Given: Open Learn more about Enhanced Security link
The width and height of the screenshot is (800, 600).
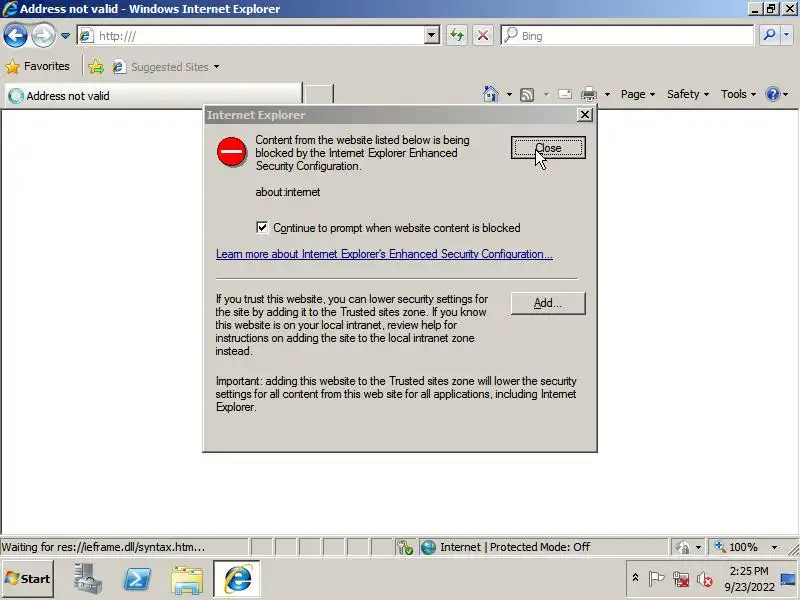Looking at the screenshot, I should click(x=384, y=254).
